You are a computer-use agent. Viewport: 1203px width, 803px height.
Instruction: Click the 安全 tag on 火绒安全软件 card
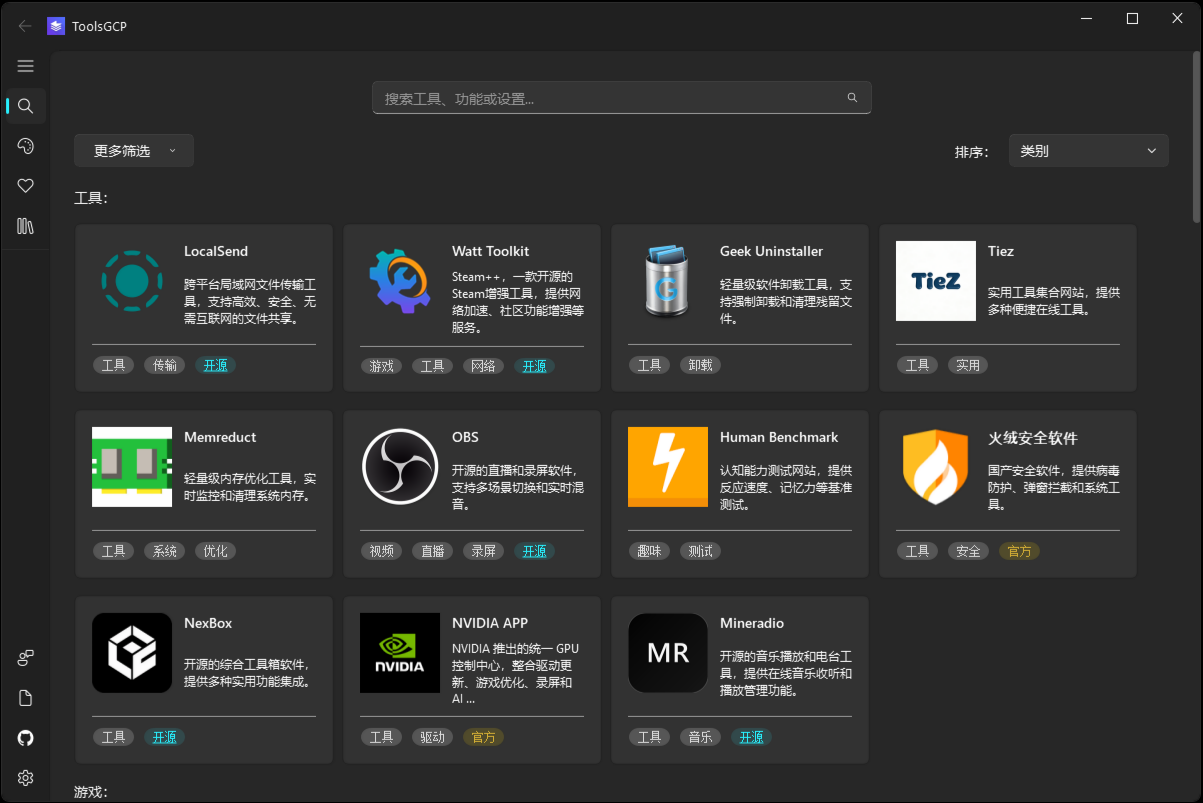pyautogui.click(x=969, y=551)
